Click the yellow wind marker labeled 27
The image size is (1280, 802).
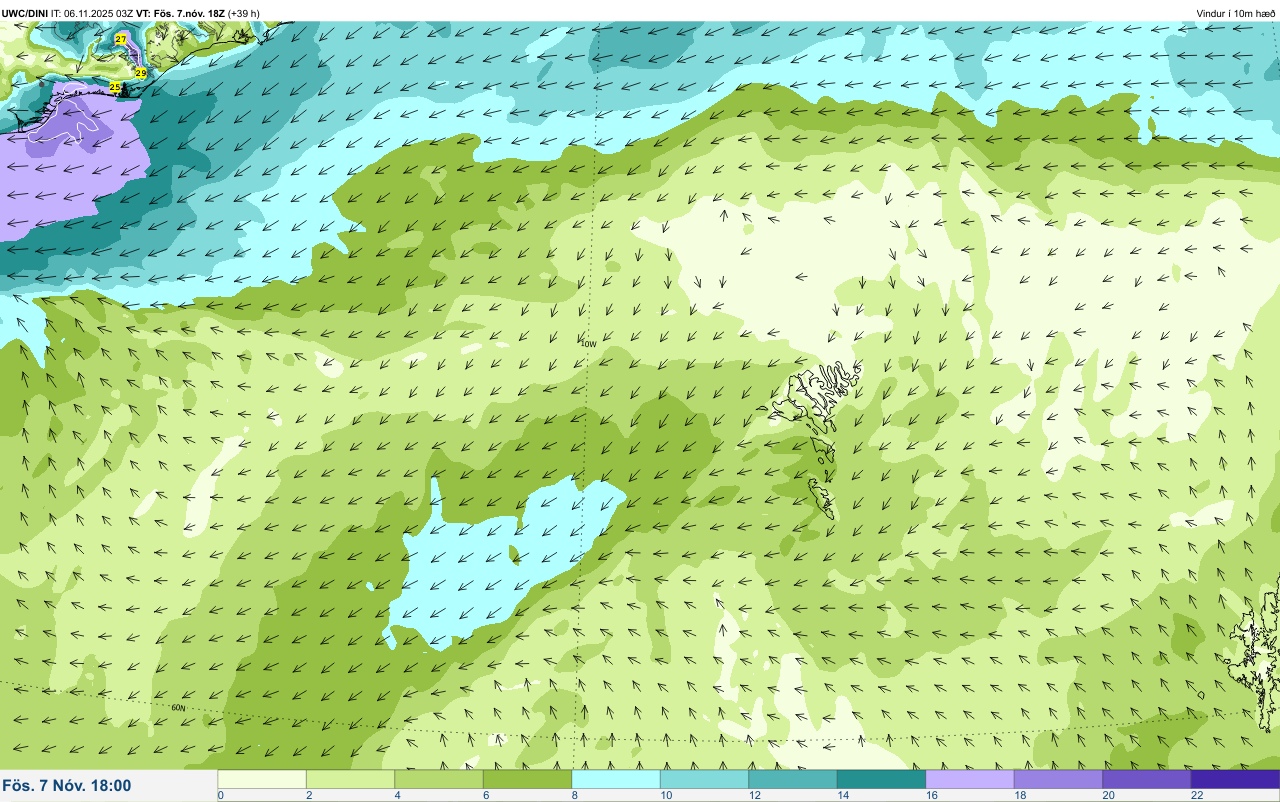pyautogui.click(x=121, y=39)
